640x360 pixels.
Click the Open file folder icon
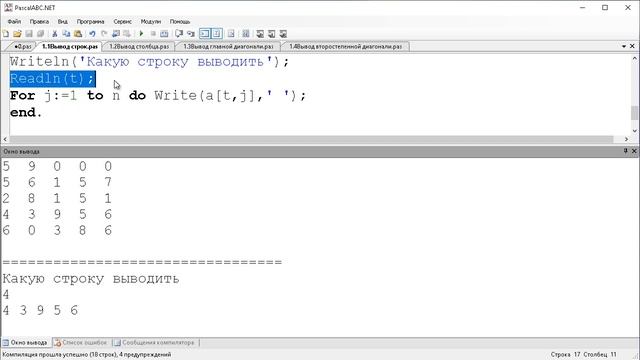pos(17,34)
